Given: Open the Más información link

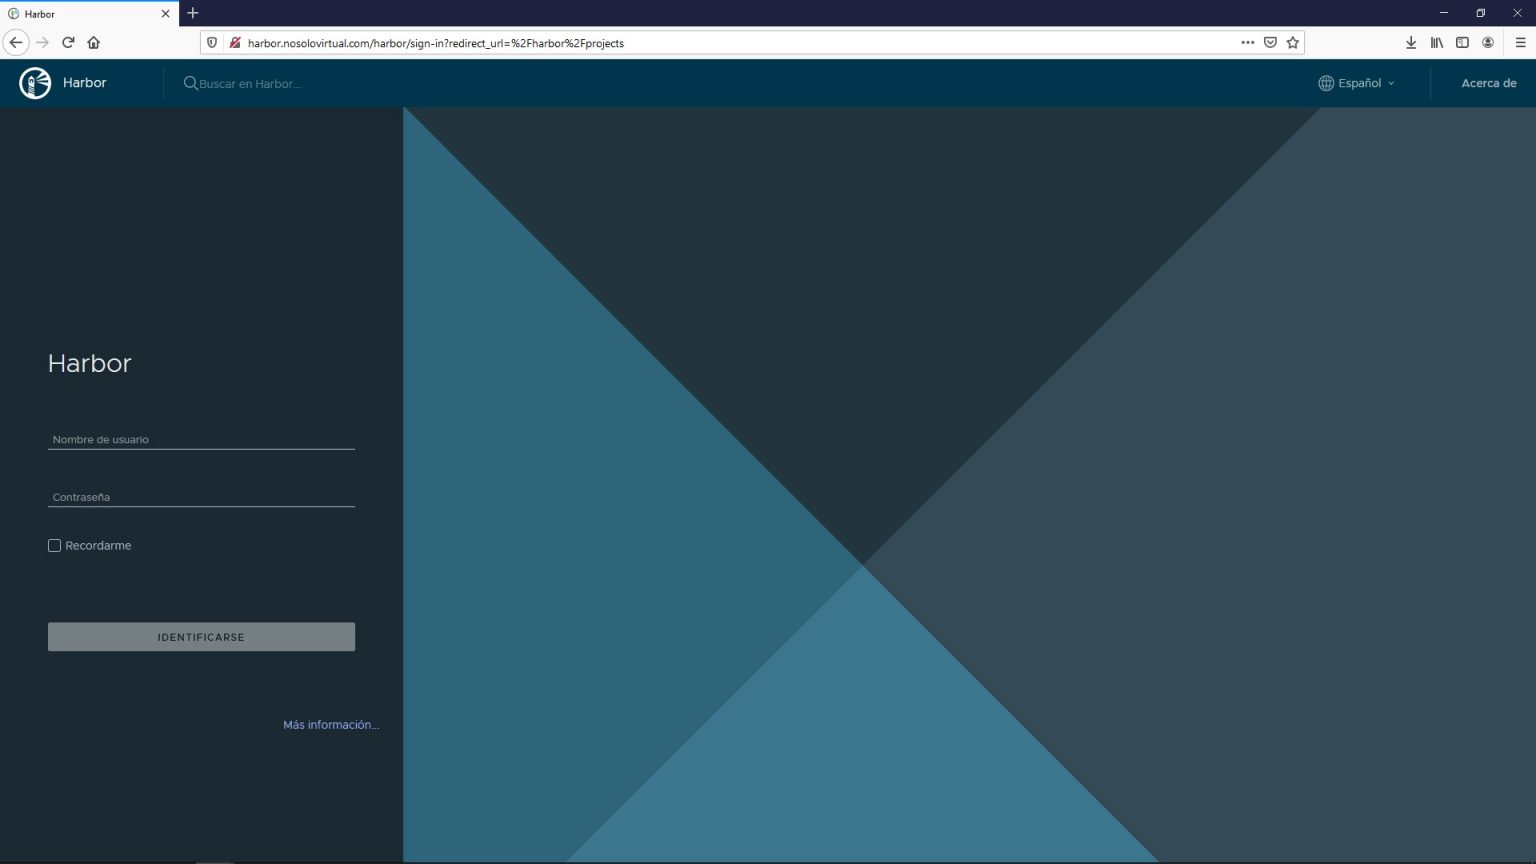Looking at the screenshot, I should point(331,724).
